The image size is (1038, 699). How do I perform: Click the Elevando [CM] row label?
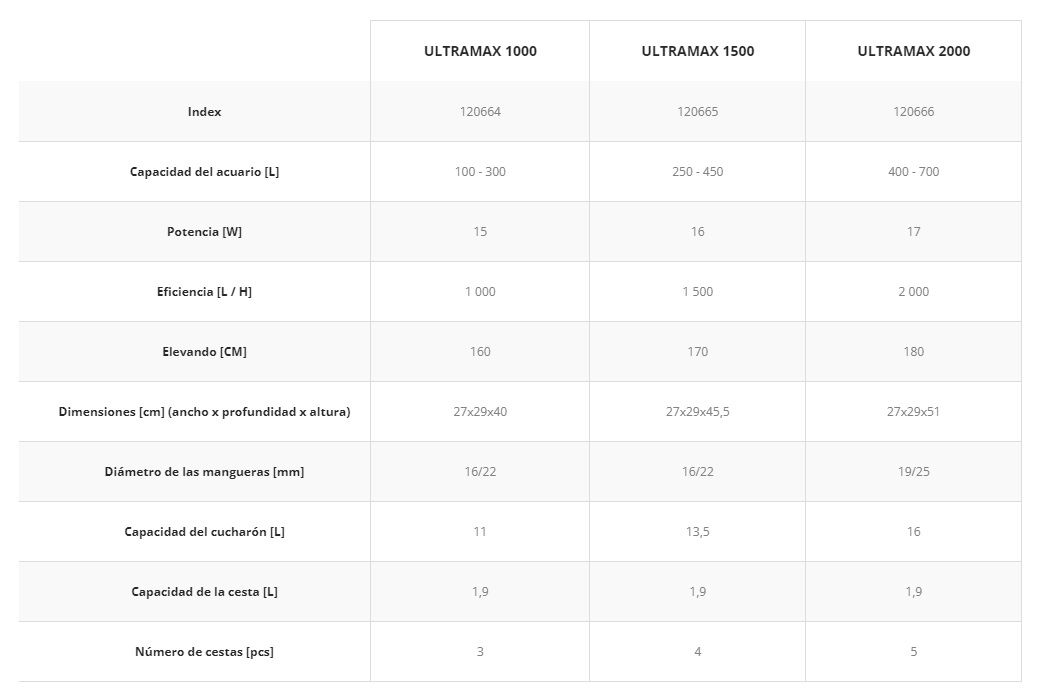pyautogui.click(x=204, y=352)
